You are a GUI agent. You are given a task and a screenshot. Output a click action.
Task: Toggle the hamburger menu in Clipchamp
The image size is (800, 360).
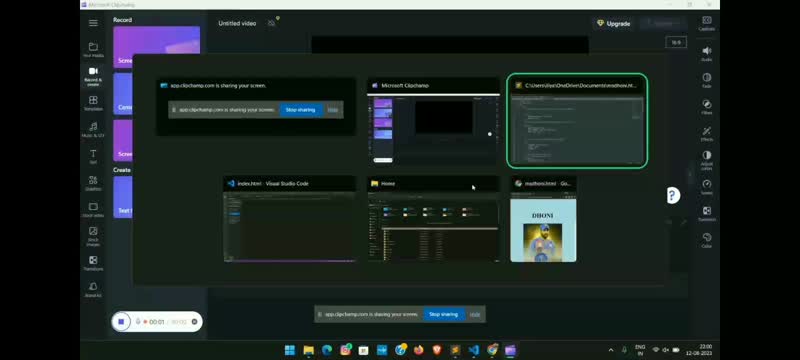pyautogui.click(x=93, y=23)
